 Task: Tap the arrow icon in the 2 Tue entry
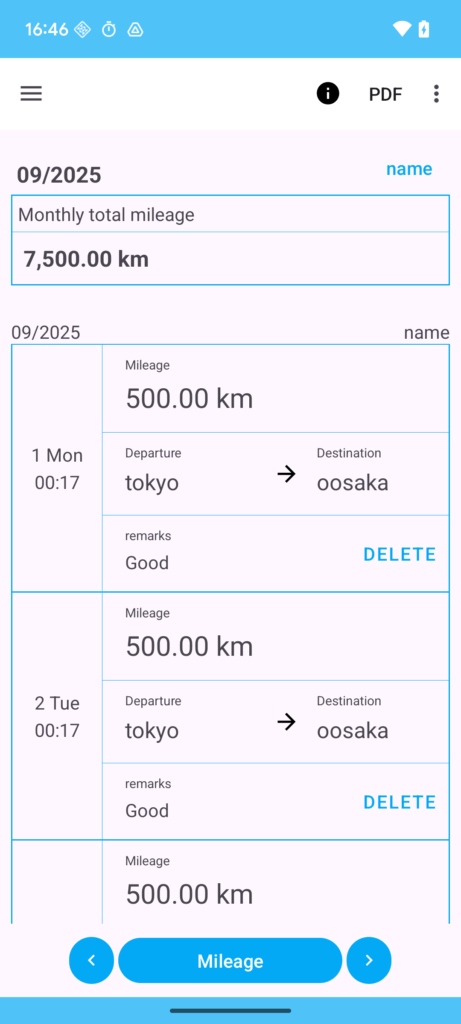point(286,722)
